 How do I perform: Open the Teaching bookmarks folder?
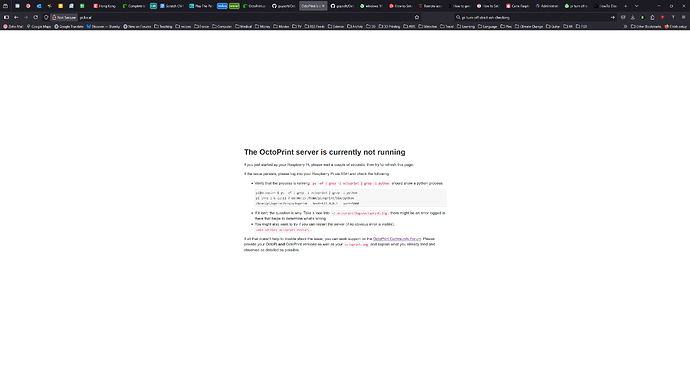(163, 26)
